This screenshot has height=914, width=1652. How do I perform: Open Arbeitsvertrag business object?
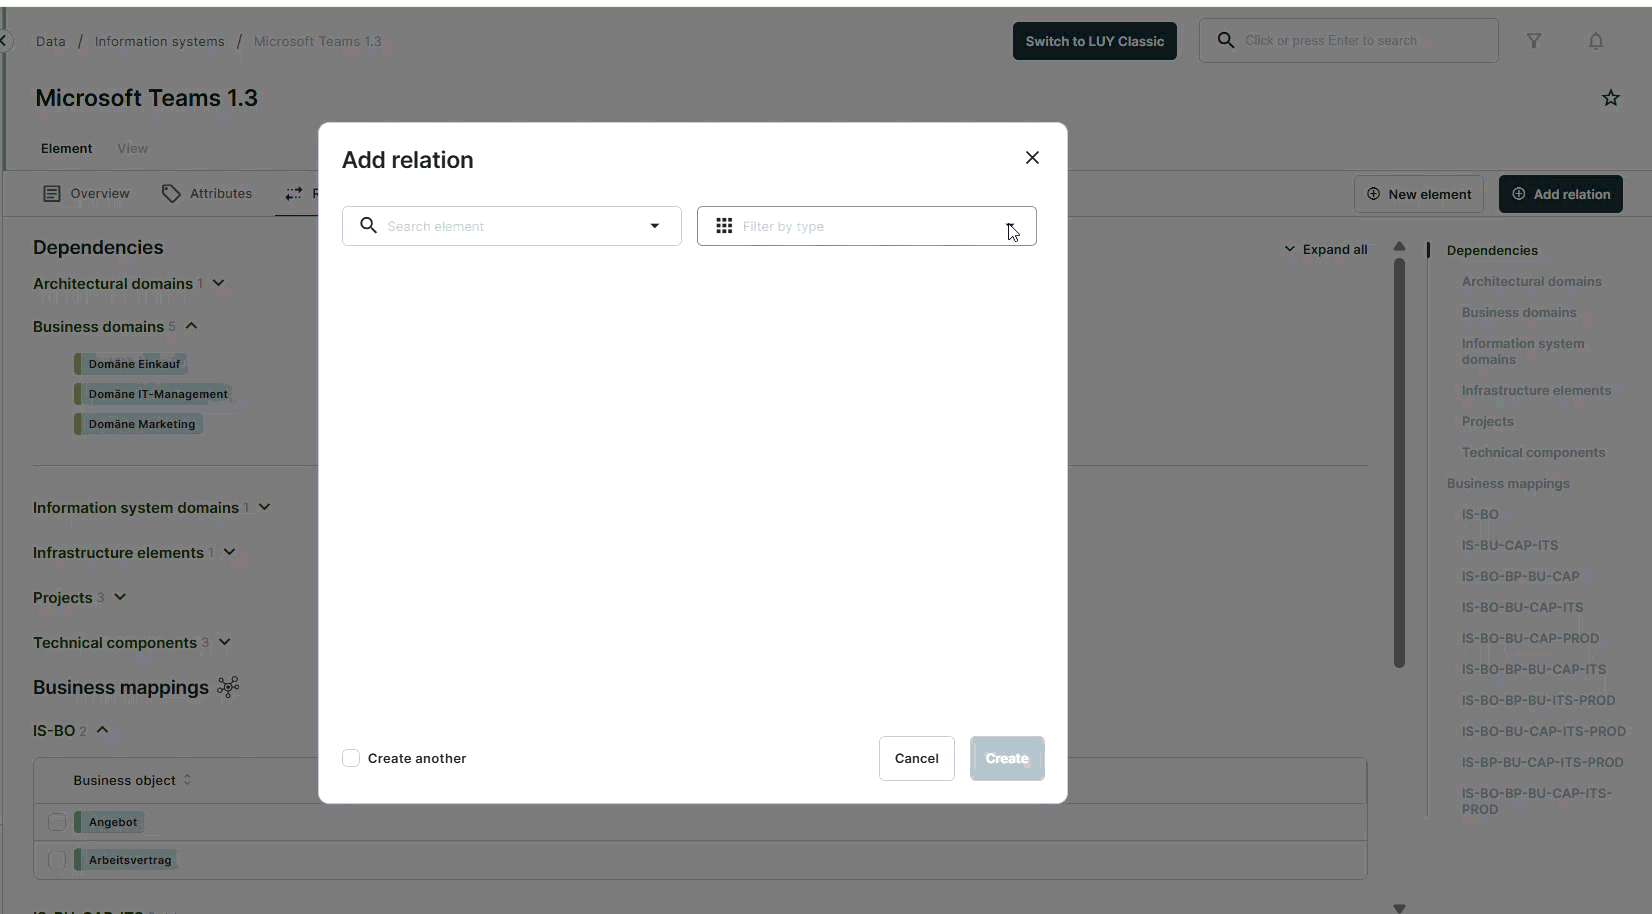coord(127,860)
